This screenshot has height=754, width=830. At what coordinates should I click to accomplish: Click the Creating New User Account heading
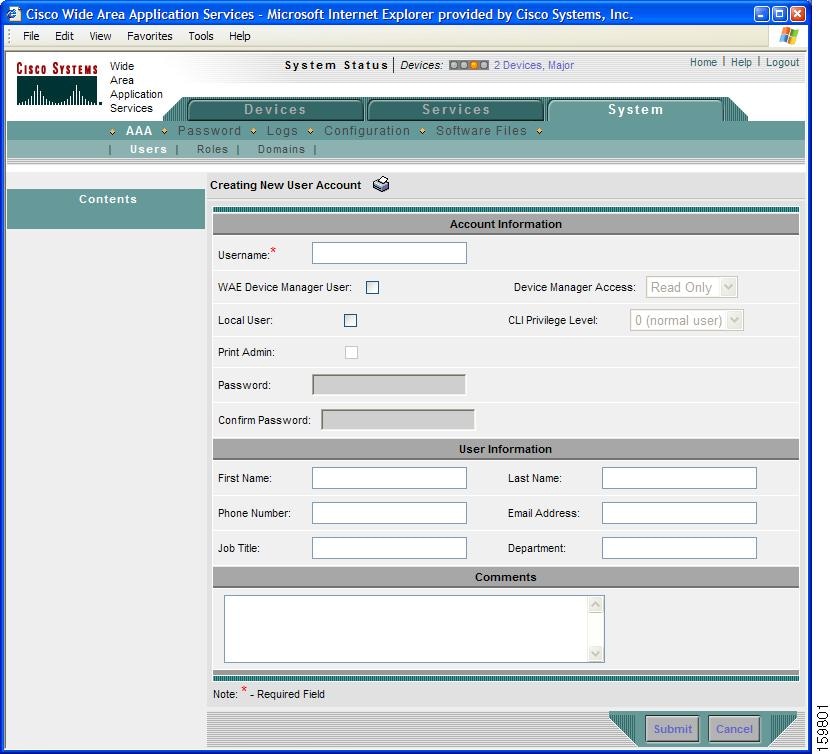tap(285, 185)
